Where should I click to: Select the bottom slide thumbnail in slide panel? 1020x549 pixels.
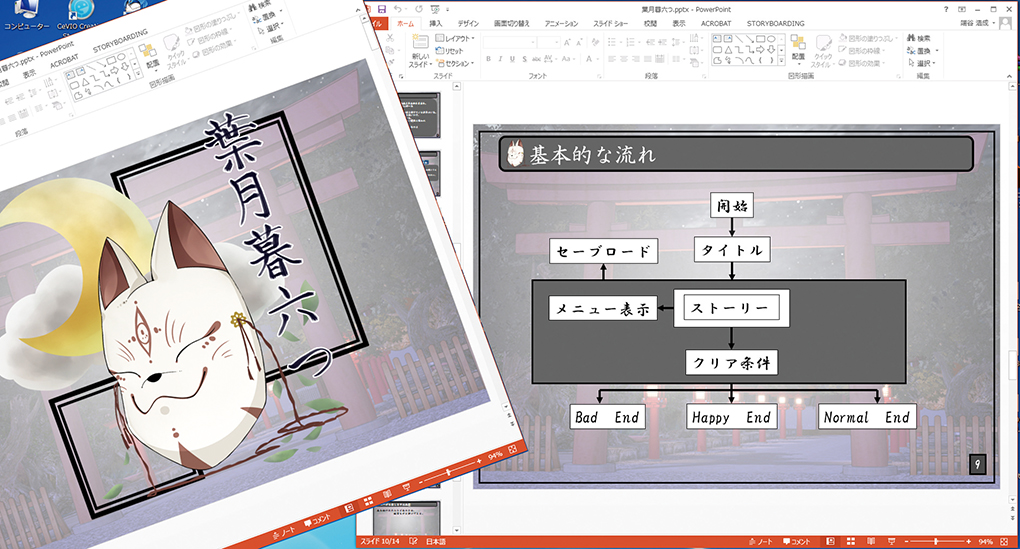point(406,516)
